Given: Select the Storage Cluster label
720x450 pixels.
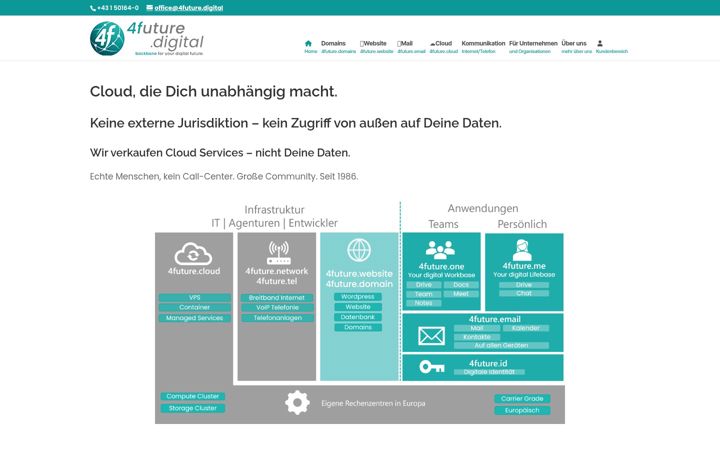Looking at the screenshot, I should tap(192, 408).
